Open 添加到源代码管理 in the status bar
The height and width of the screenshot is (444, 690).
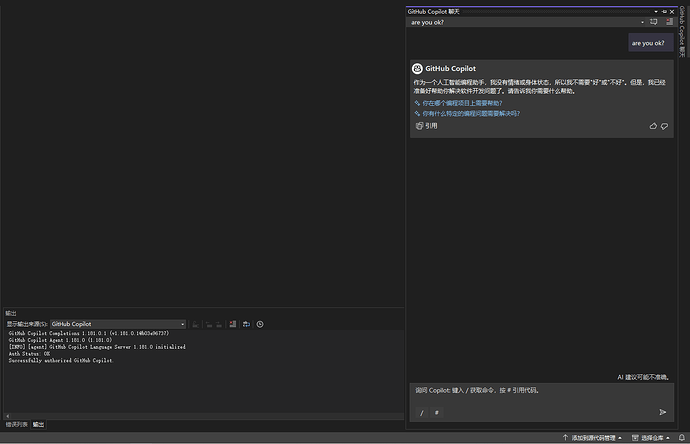point(592,438)
